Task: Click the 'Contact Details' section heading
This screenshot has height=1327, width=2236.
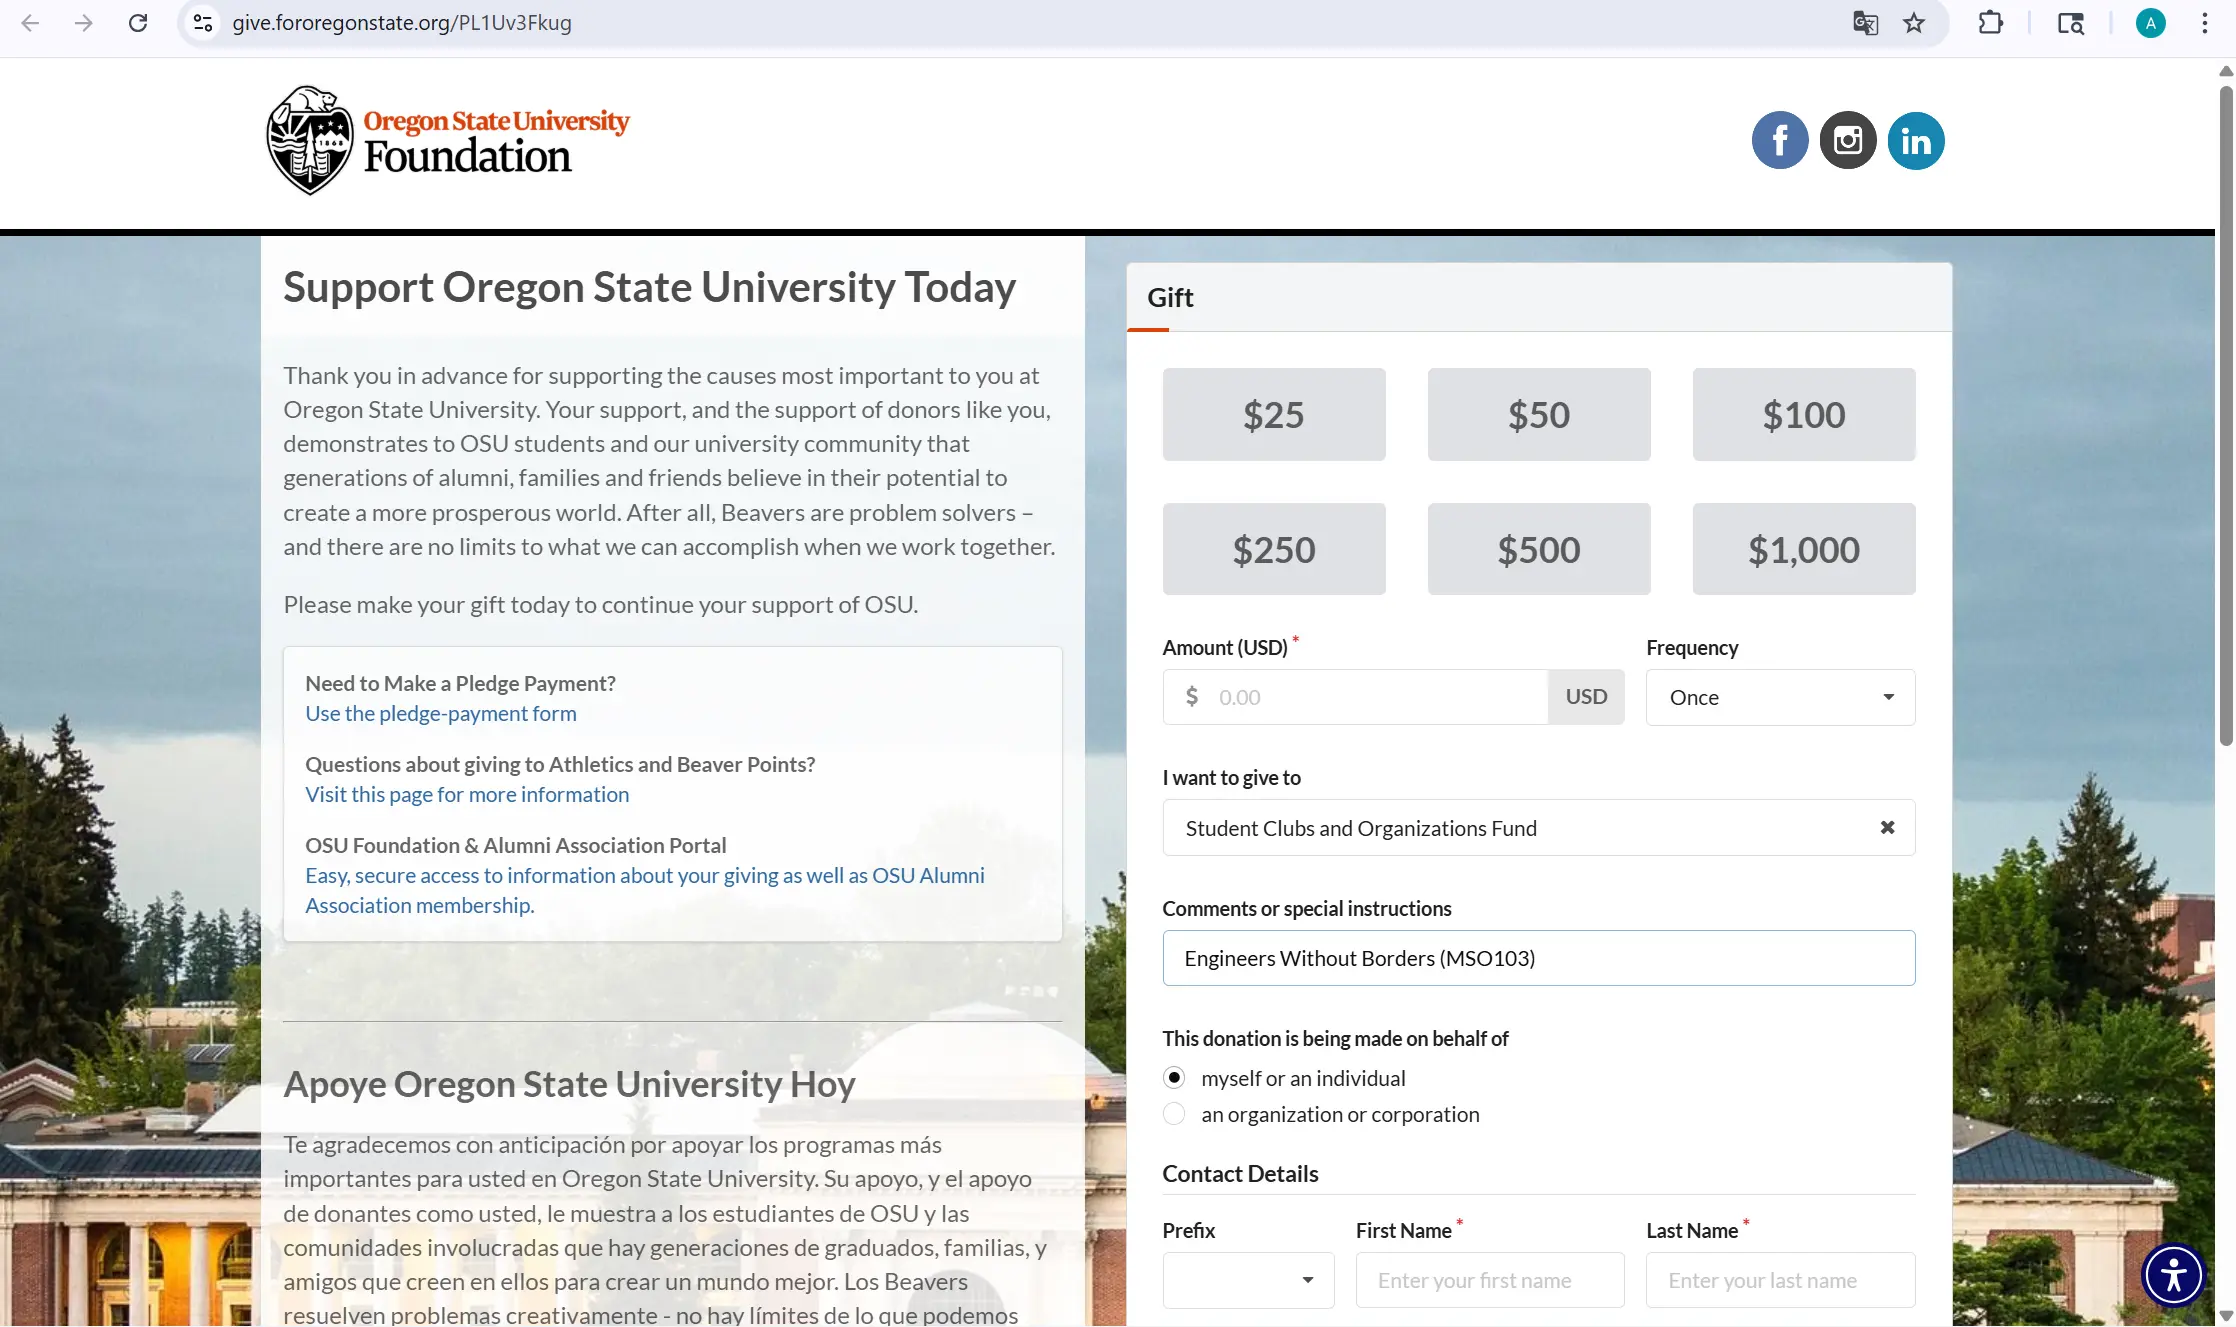Action: pos(1240,1173)
